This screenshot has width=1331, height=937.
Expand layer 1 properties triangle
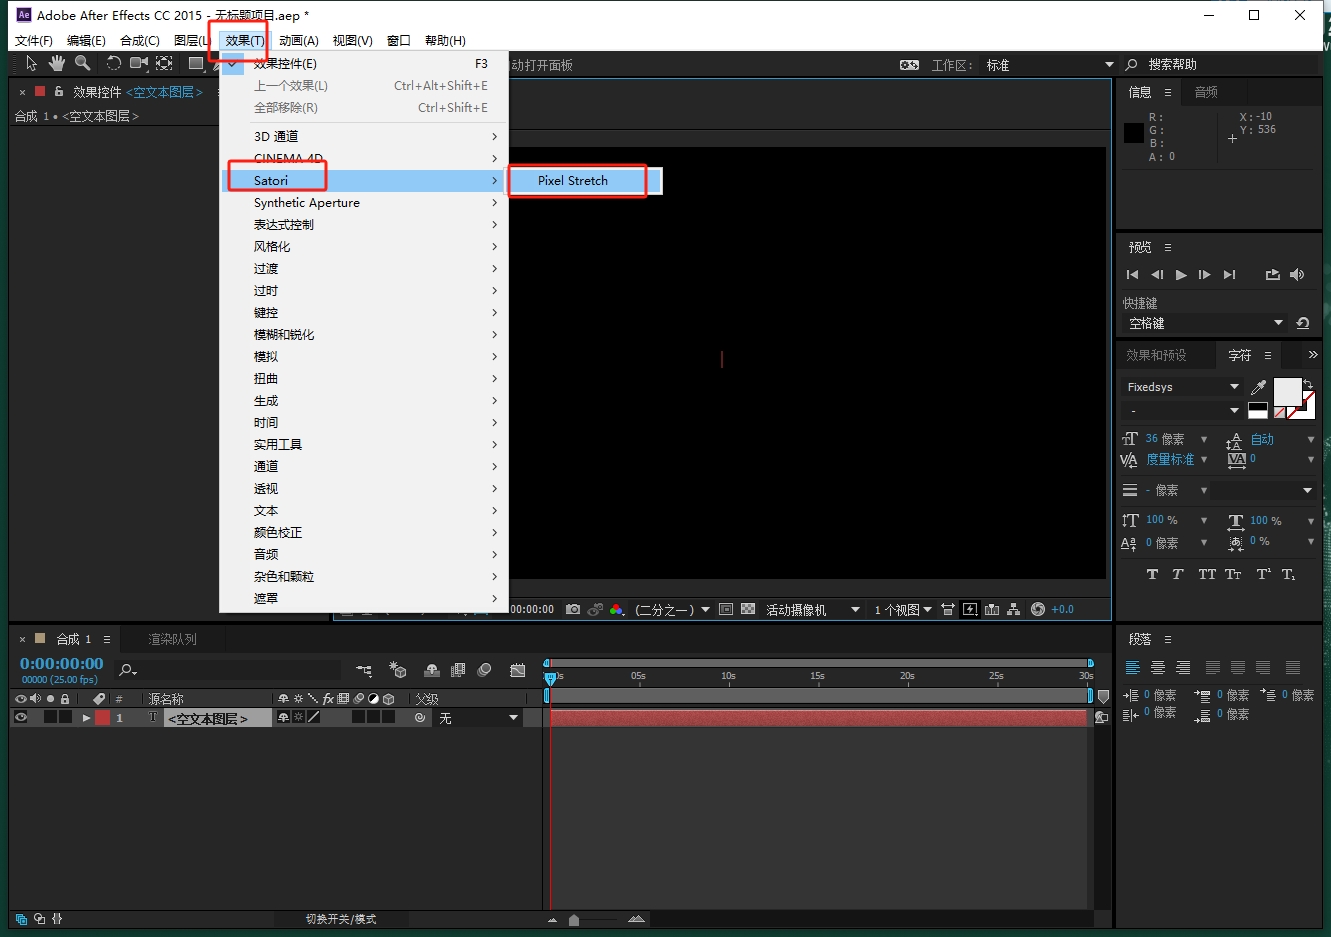(x=86, y=718)
